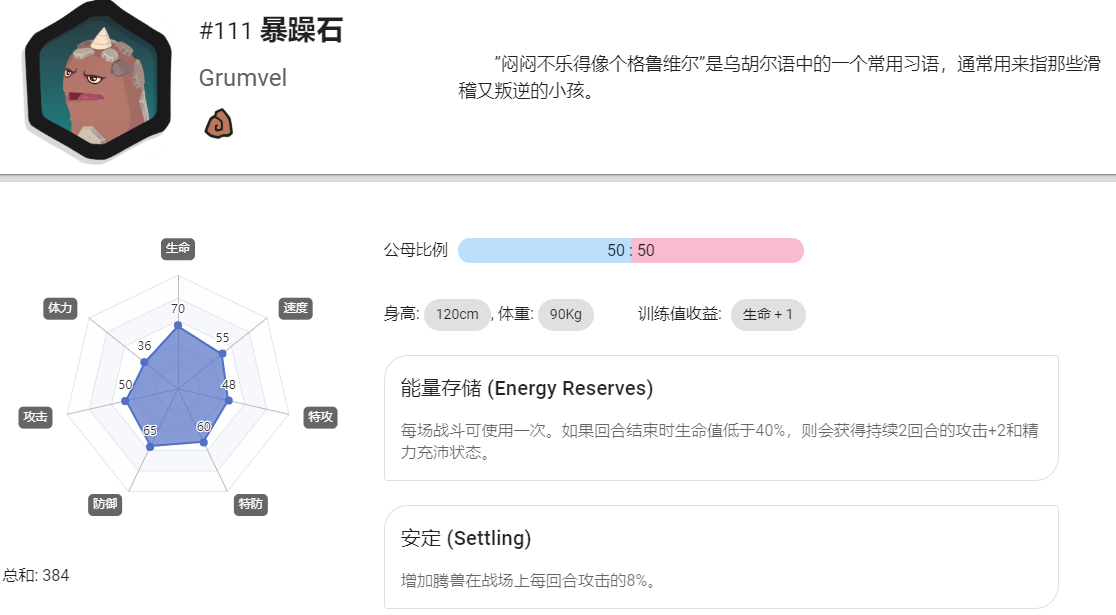Click the 90Kg weight chip
The width and height of the screenshot is (1116, 615).
(566, 315)
